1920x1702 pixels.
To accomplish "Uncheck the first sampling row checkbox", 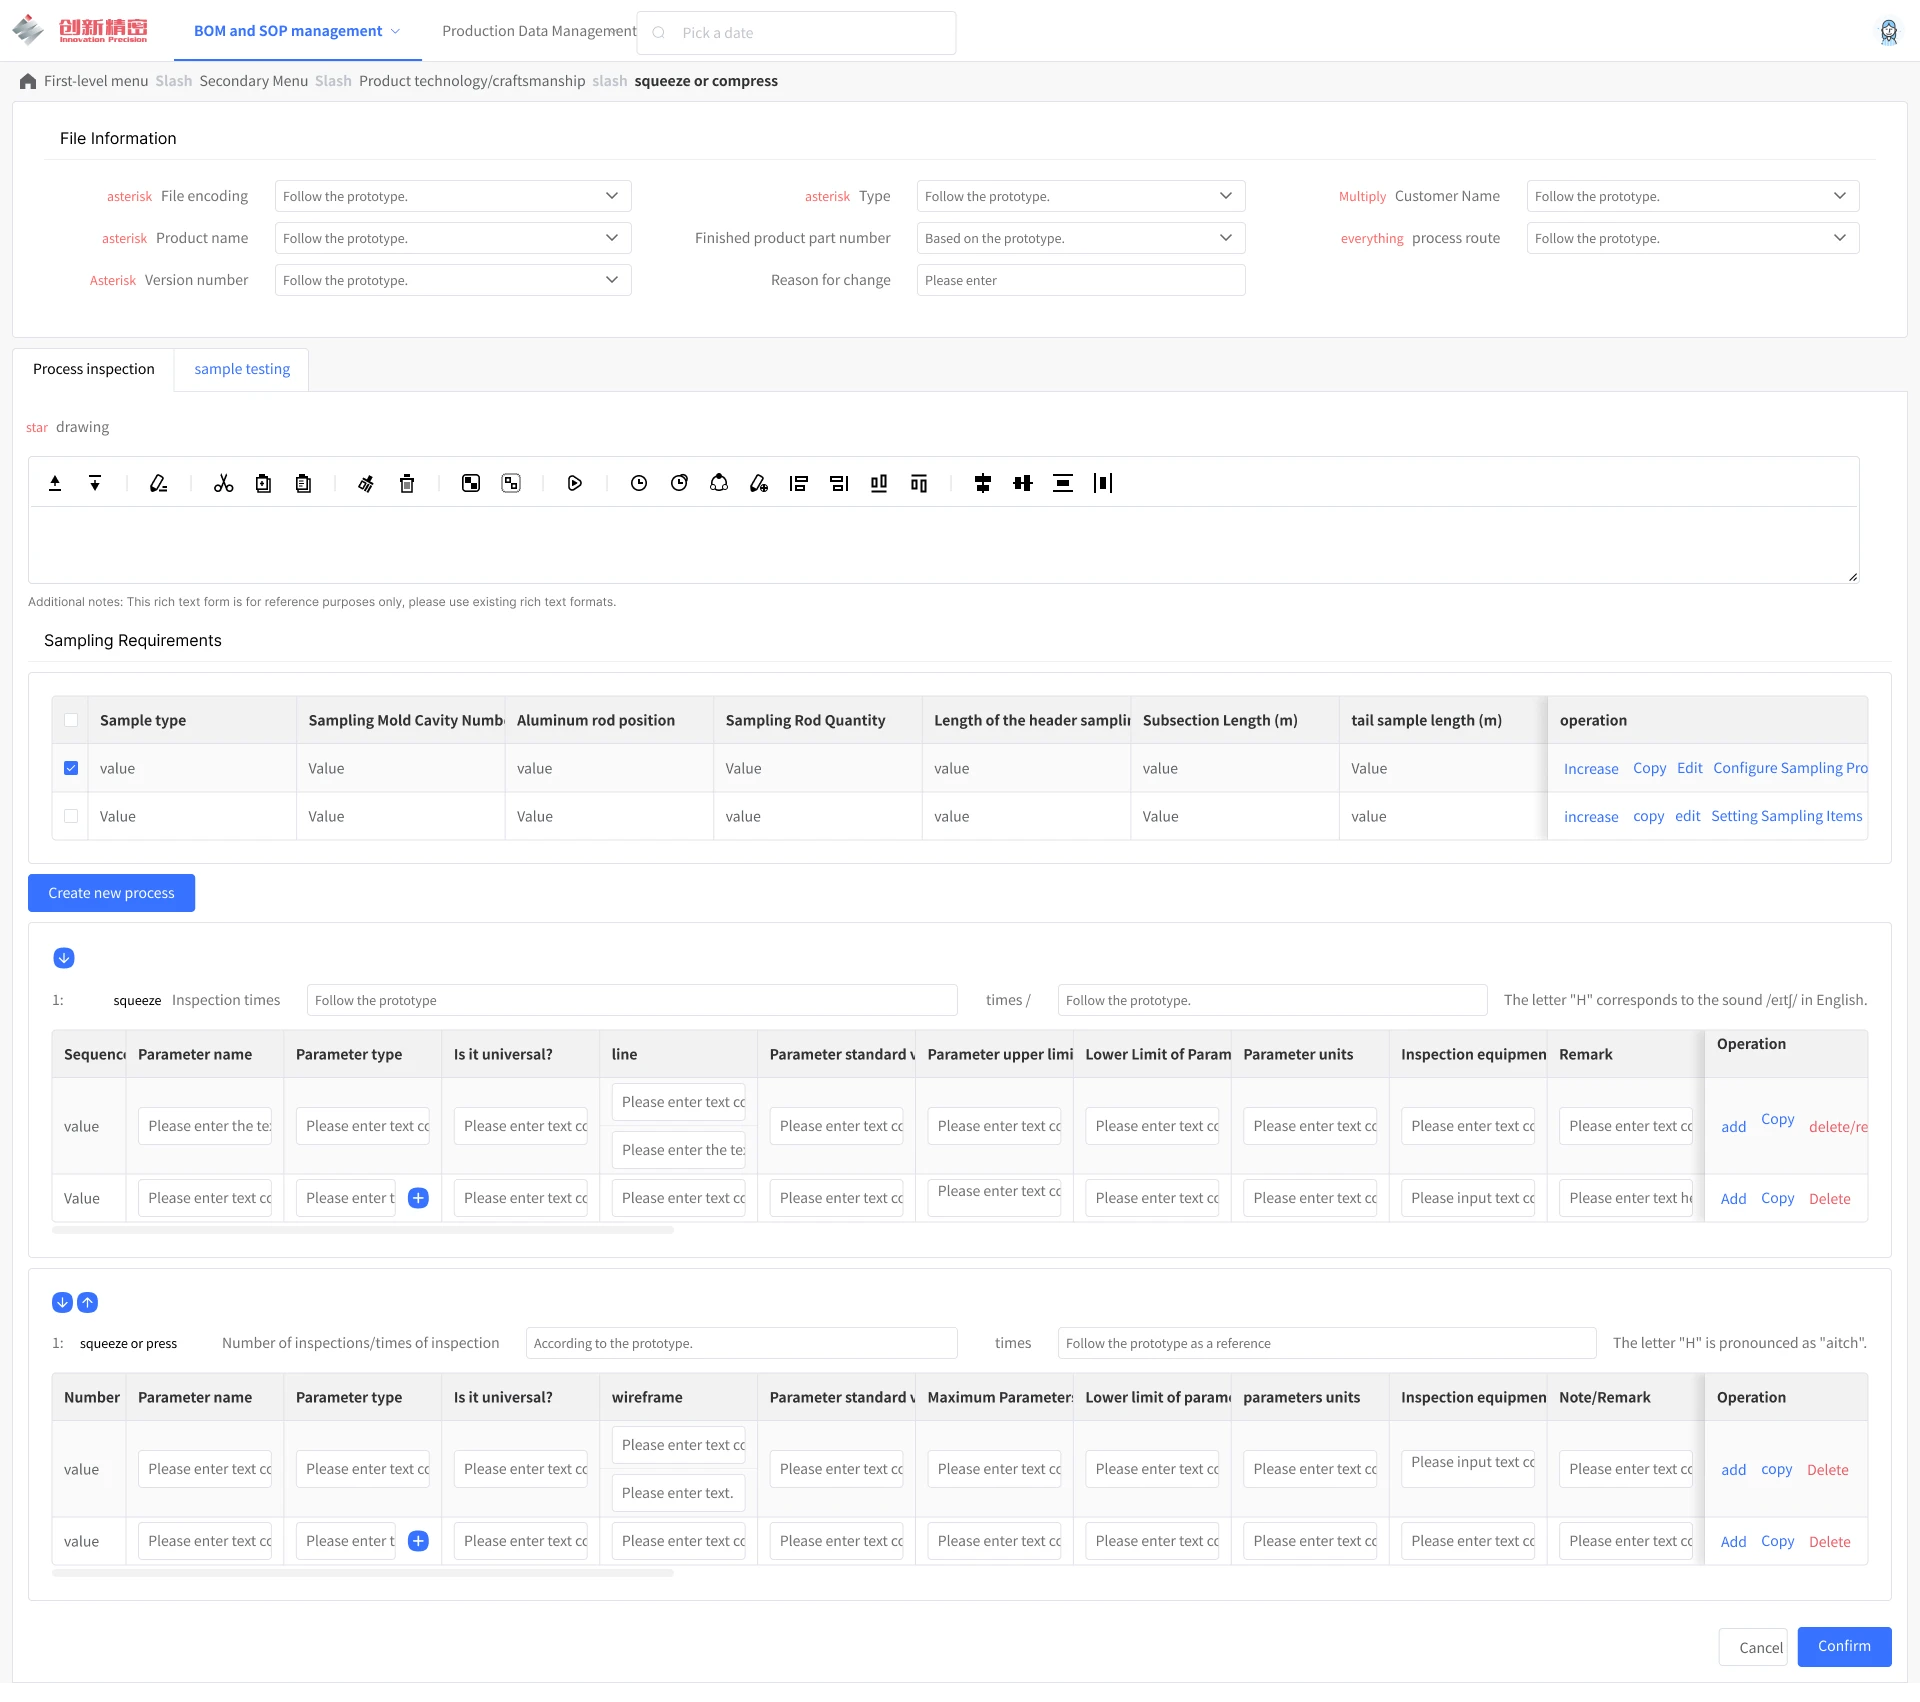I will [71, 768].
